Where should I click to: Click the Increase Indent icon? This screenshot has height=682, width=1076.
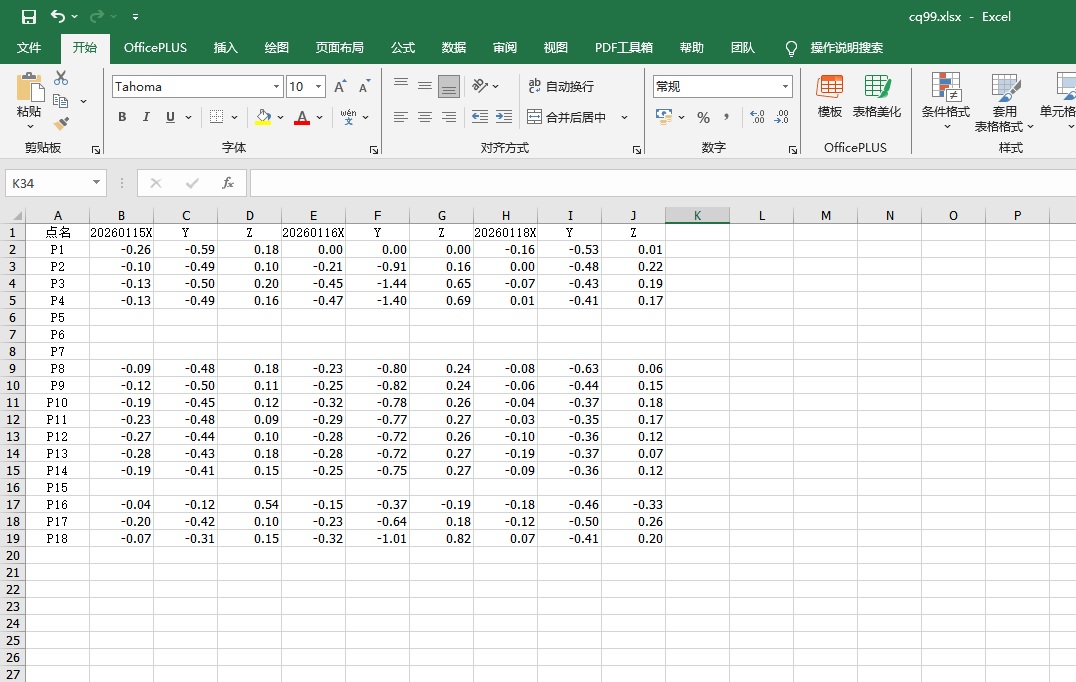pyautogui.click(x=504, y=117)
